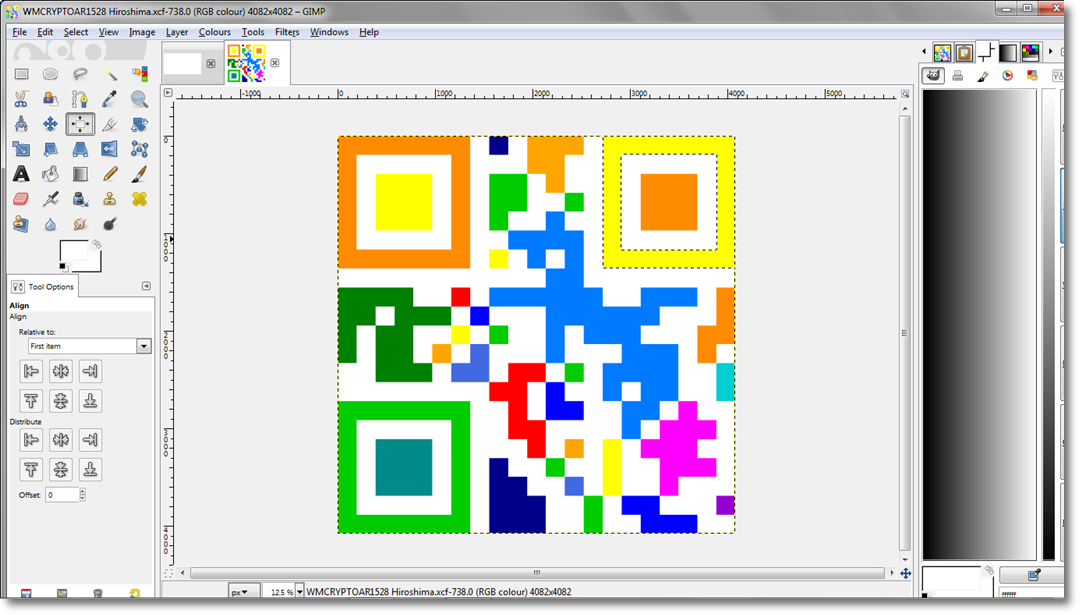This screenshot has width=1080, height=615.
Task: Select the Perspective tool
Action: click(80, 149)
